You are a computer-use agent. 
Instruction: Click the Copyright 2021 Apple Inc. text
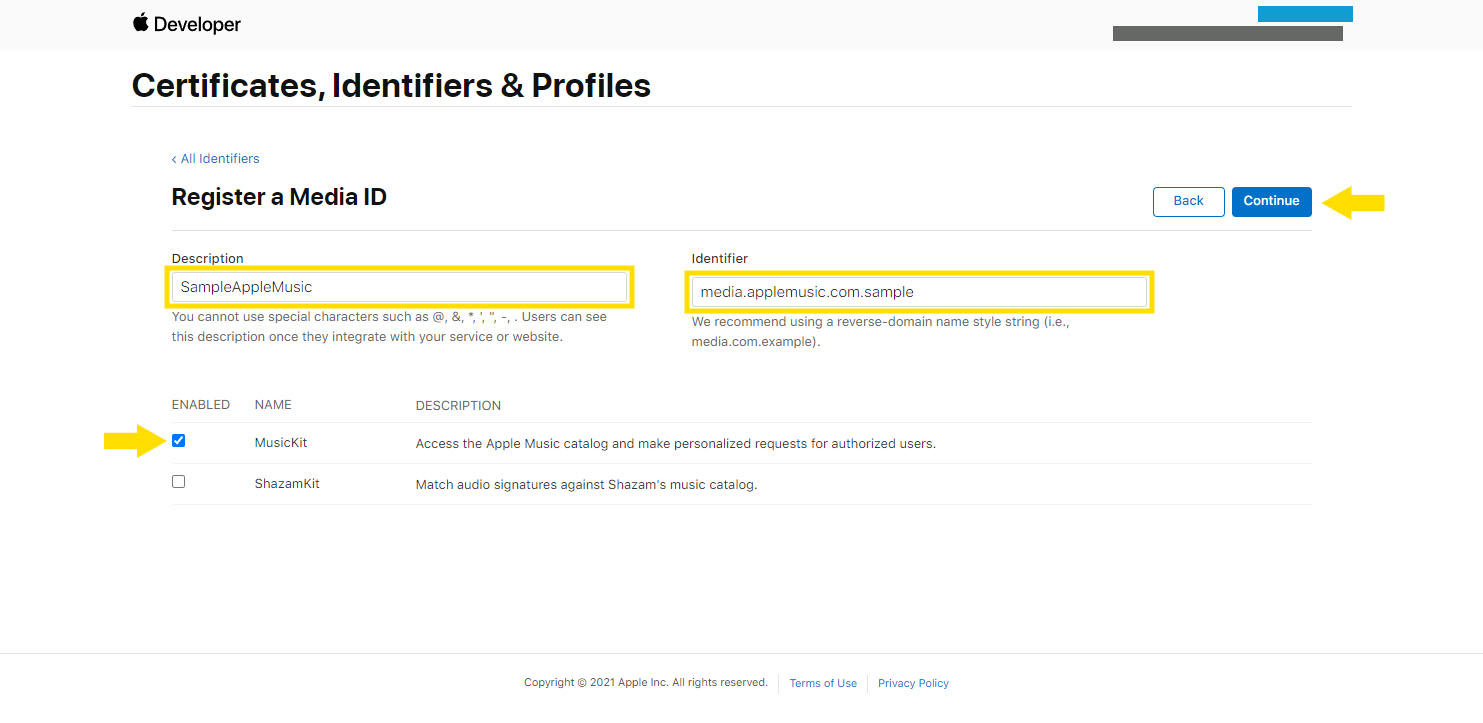646,683
